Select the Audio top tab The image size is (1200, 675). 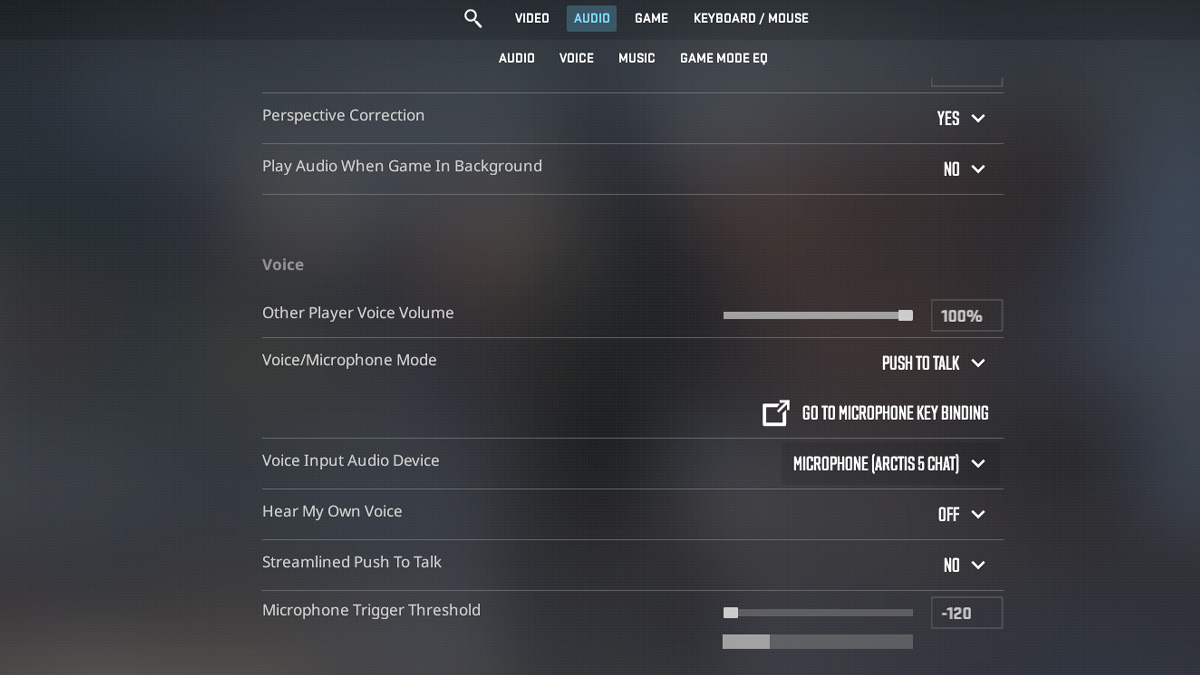pos(591,18)
